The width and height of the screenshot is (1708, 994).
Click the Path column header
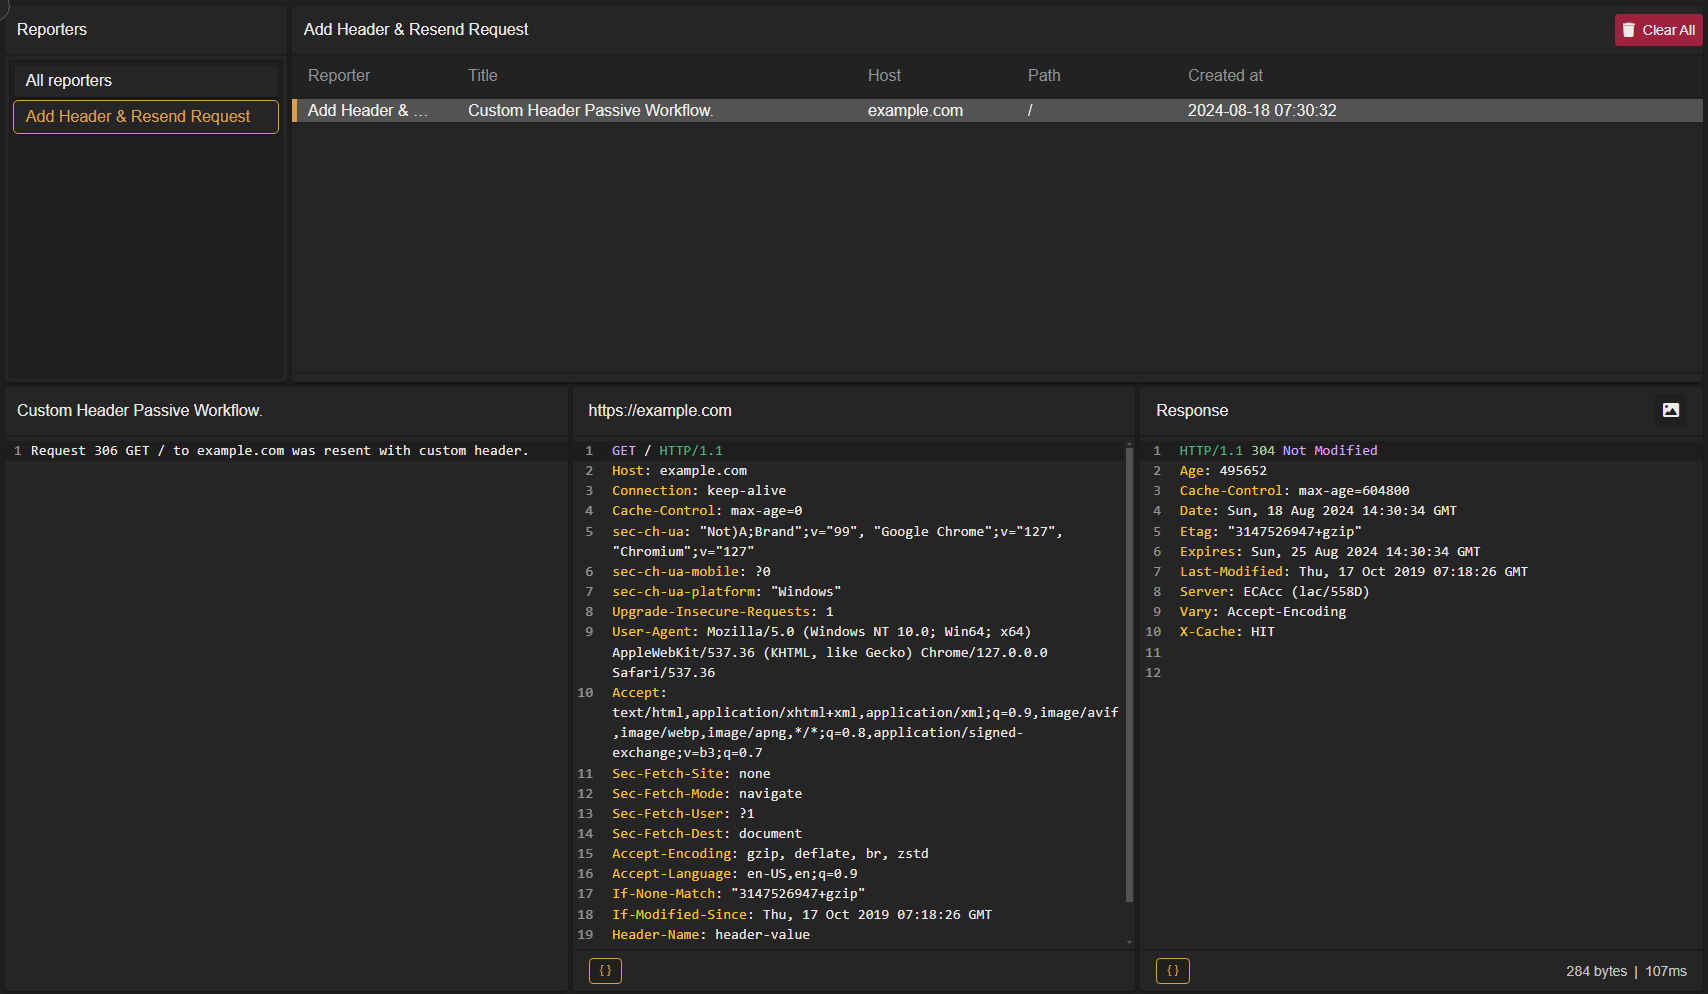coord(1044,75)
